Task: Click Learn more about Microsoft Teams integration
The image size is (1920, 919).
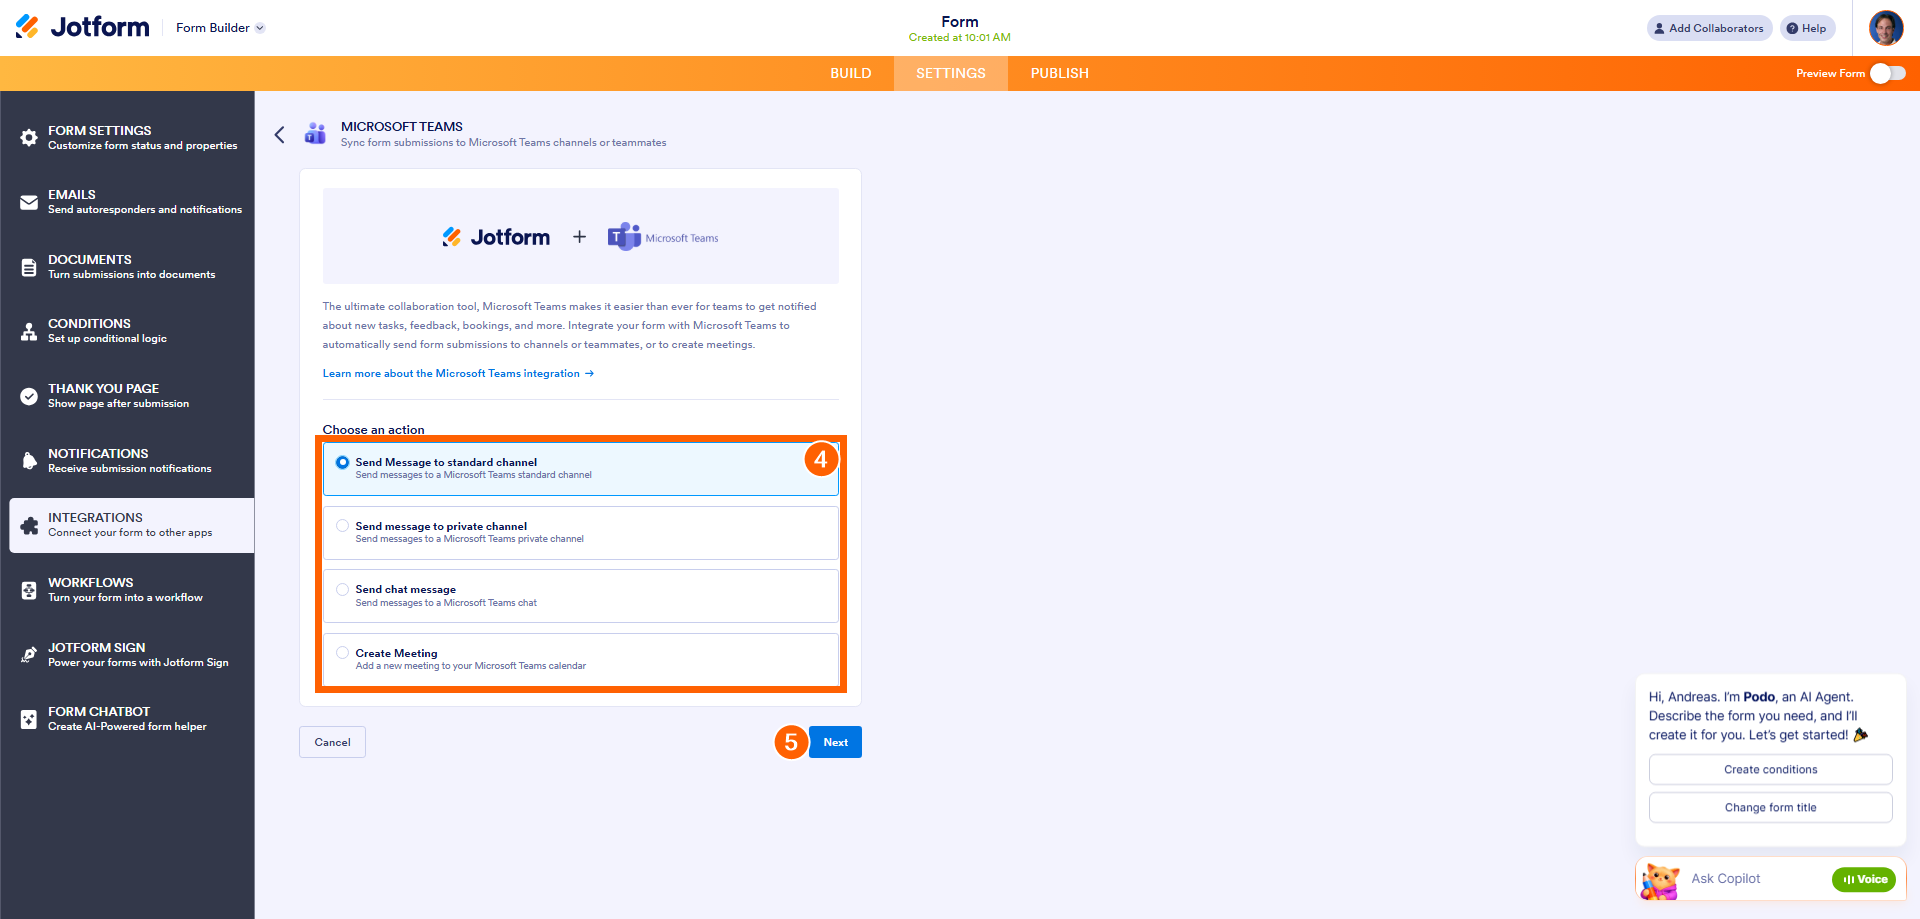Action: pyautogui.click(x=450, y=373)
